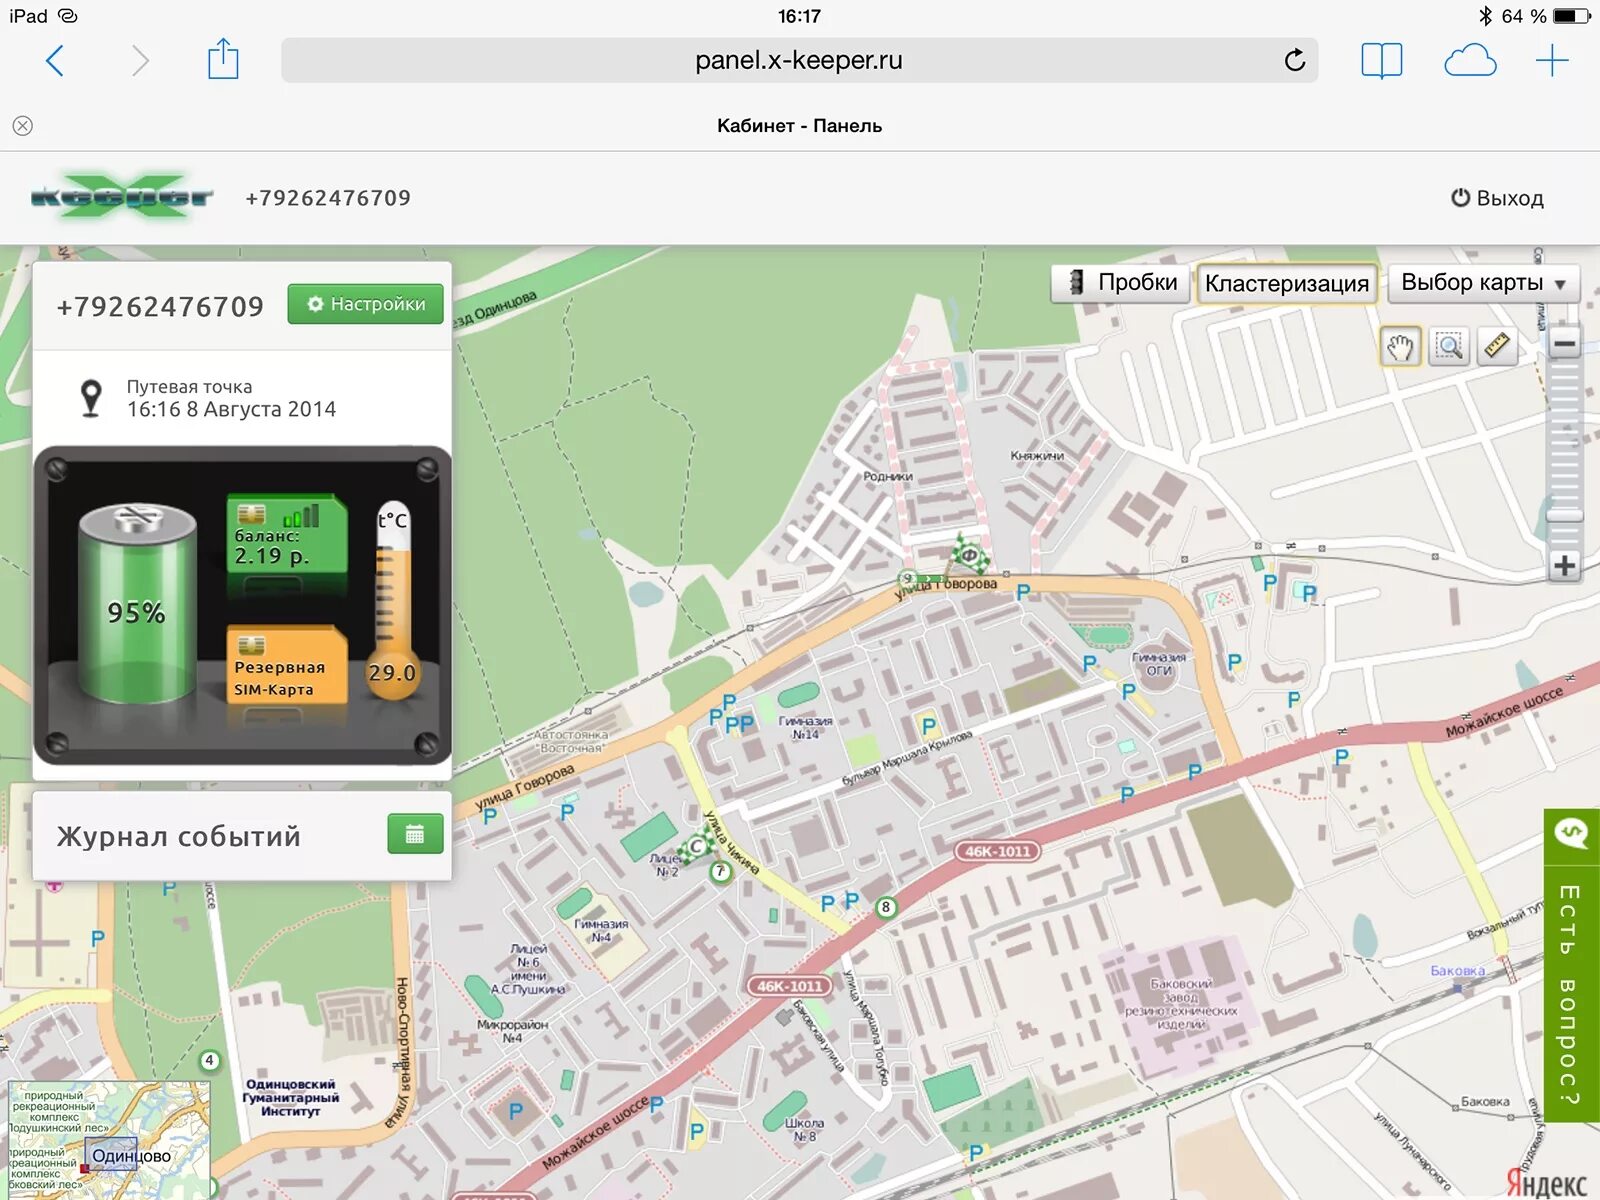
Task: Click the 16:16 8 Августа 2014 timestamp
Action: click(x=231, y=409)
